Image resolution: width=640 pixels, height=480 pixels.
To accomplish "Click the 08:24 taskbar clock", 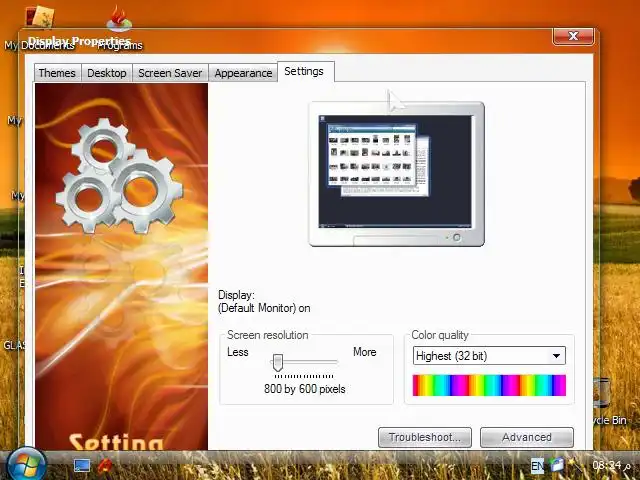I will click(x=611, y=465).
